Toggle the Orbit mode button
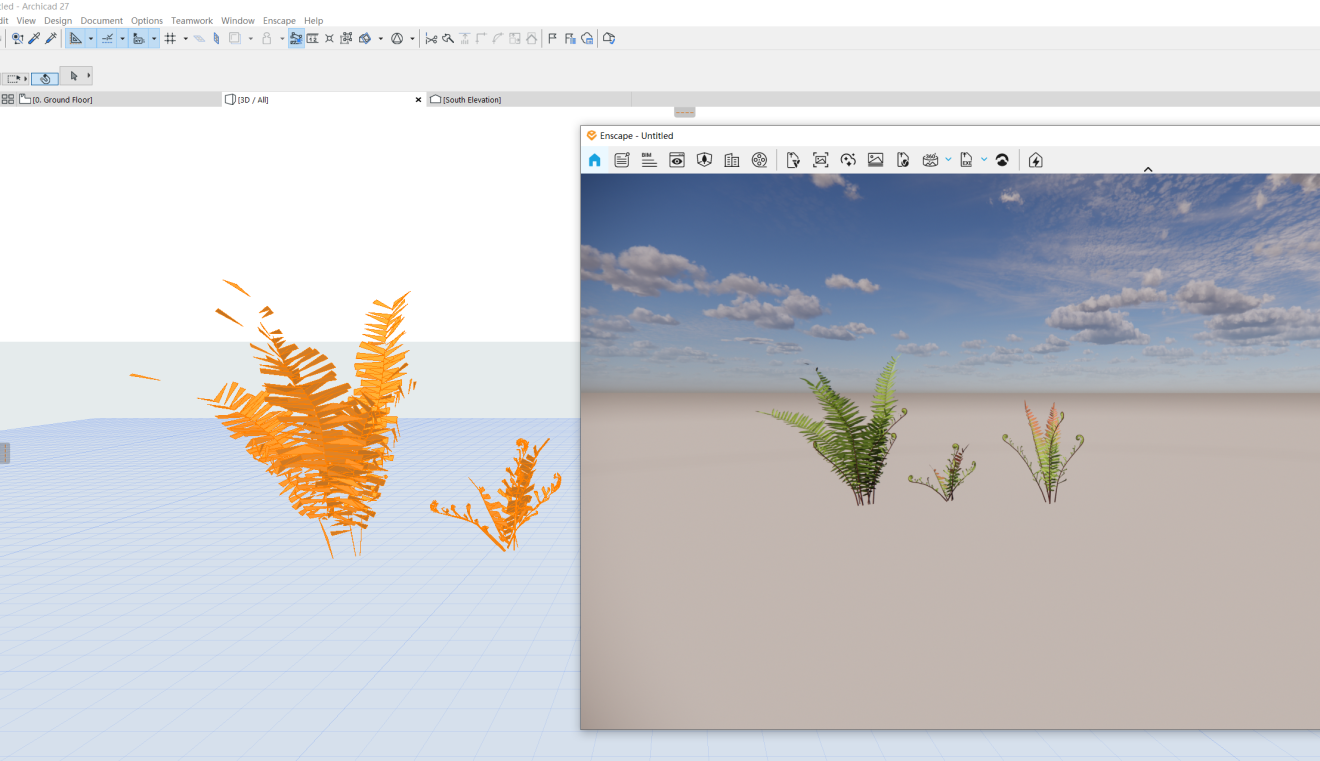Viewport: 1320px width, 761px height. click(x=45, y=79)
